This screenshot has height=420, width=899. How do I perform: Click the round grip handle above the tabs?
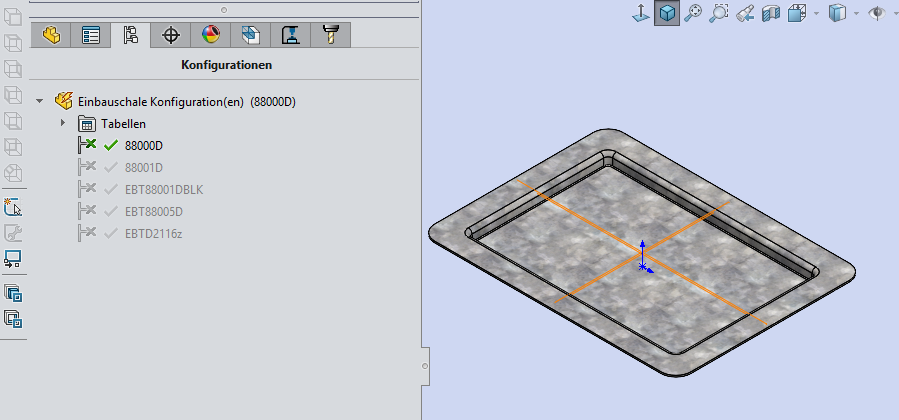point(224,10)
